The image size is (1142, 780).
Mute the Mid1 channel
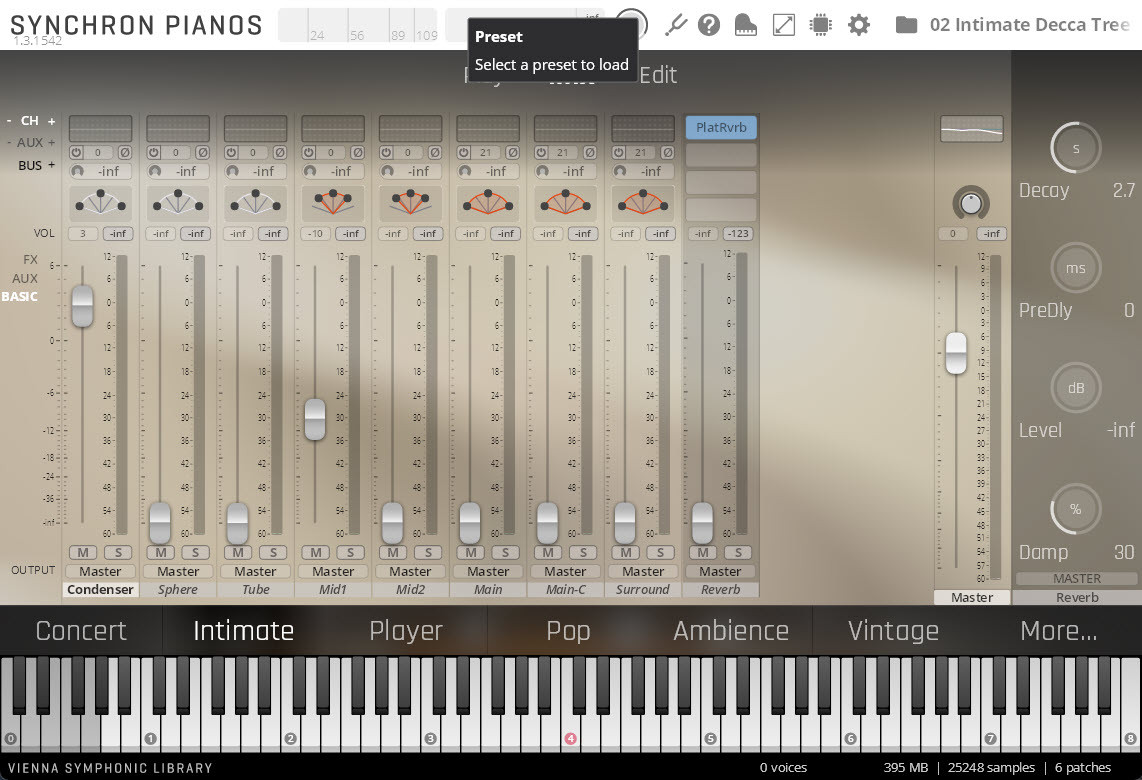(315, 553)
